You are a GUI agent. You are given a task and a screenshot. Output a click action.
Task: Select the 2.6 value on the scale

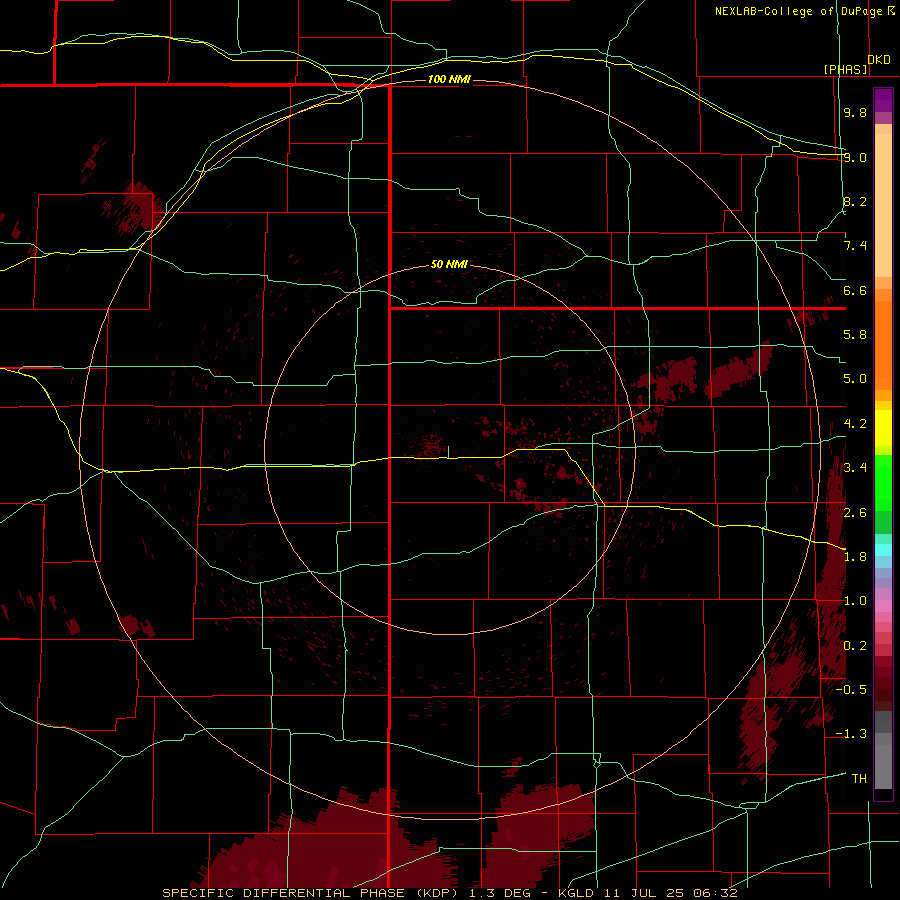855,513
